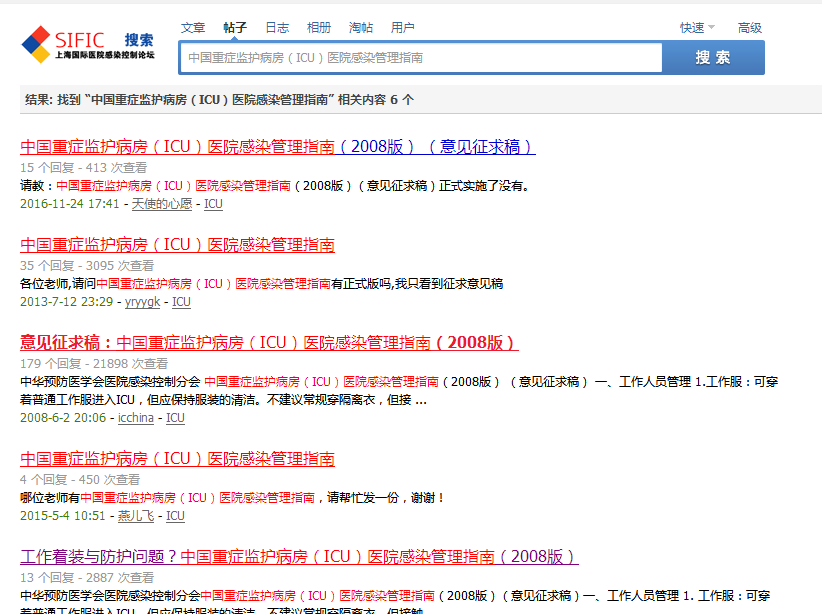The height and width of the screenshot is (614, 822).
Task: Open first result about 2008版 意见征求稿
Action: pyautogui.click(x=277, y=146)
